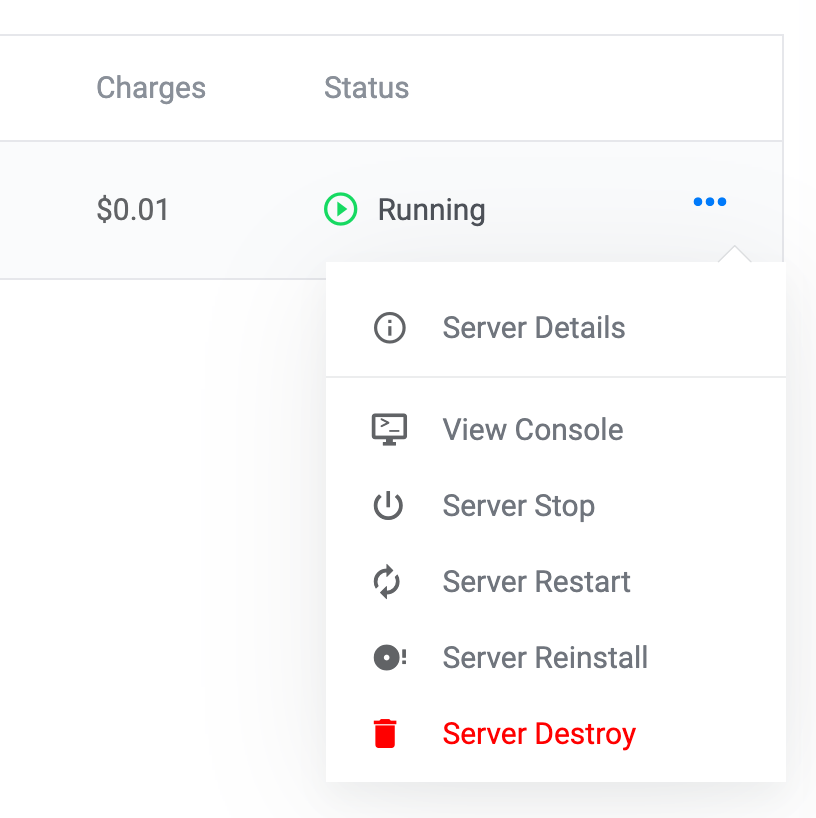Click the Status column header
This screenshot has height=818, width=816.
click(366, 88)
